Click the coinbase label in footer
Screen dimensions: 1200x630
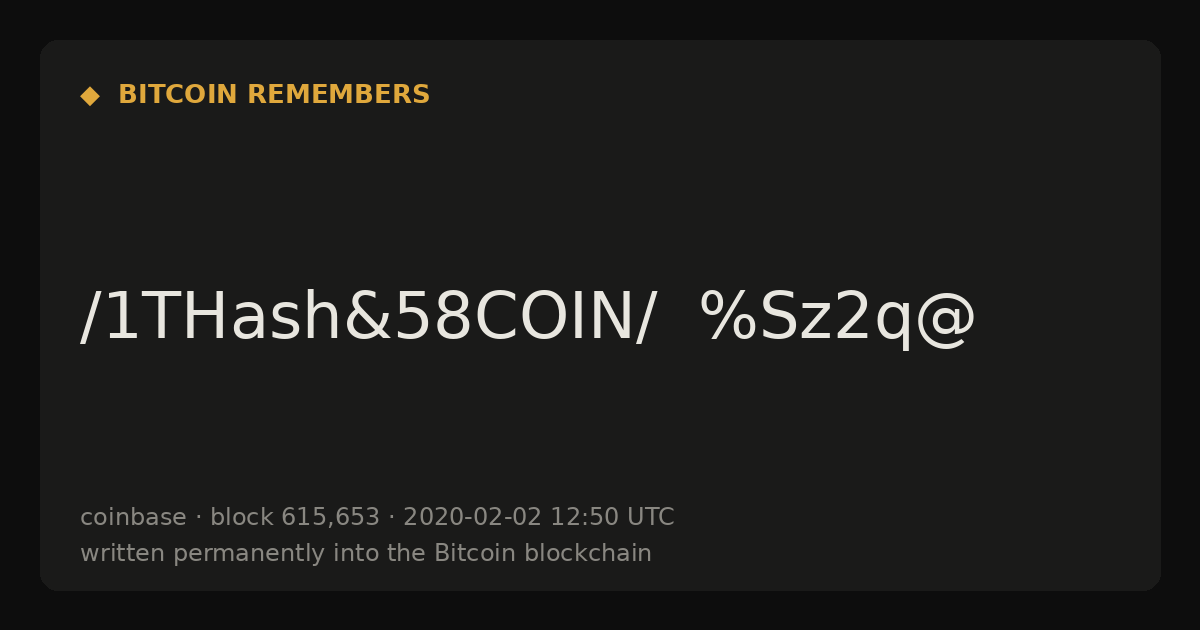pos(133,517)
